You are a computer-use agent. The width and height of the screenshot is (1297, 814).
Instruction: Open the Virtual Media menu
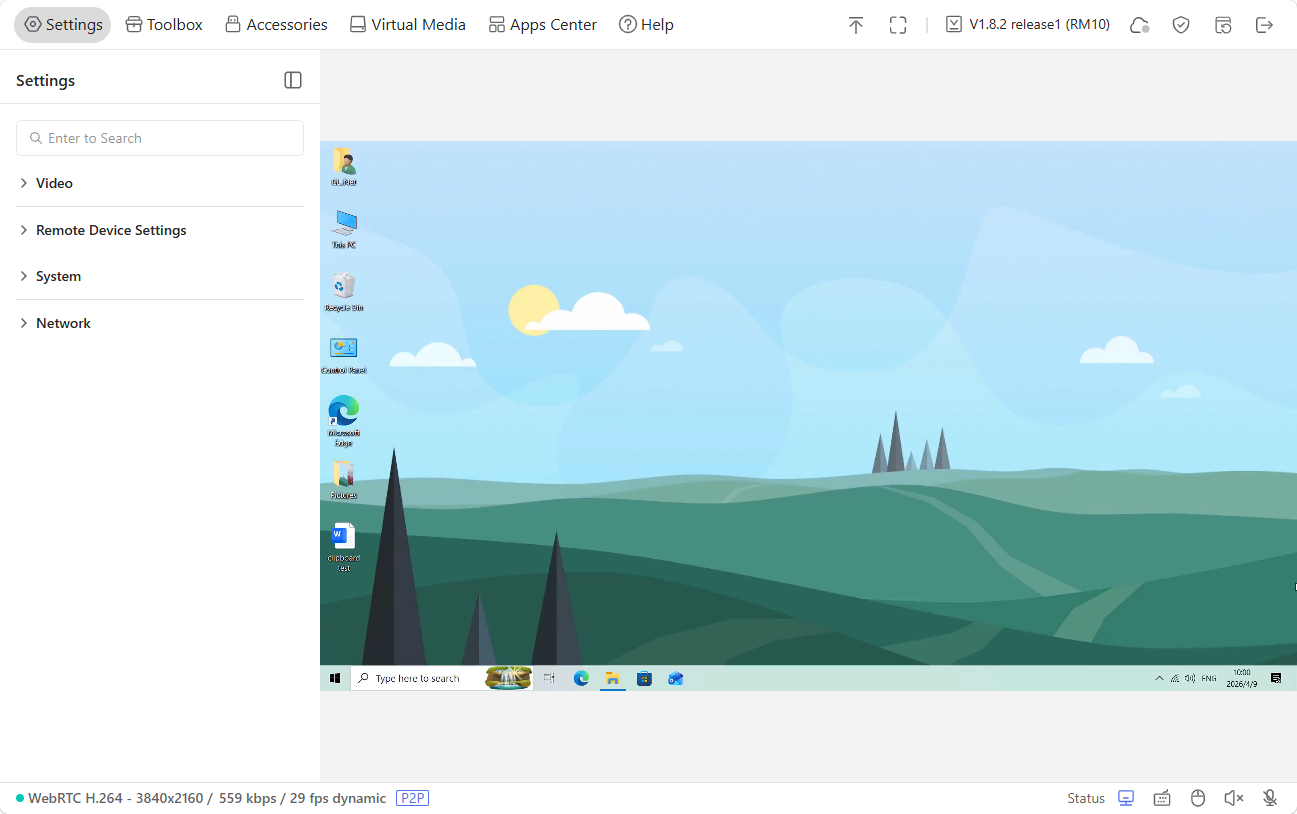tap(407, 25)
